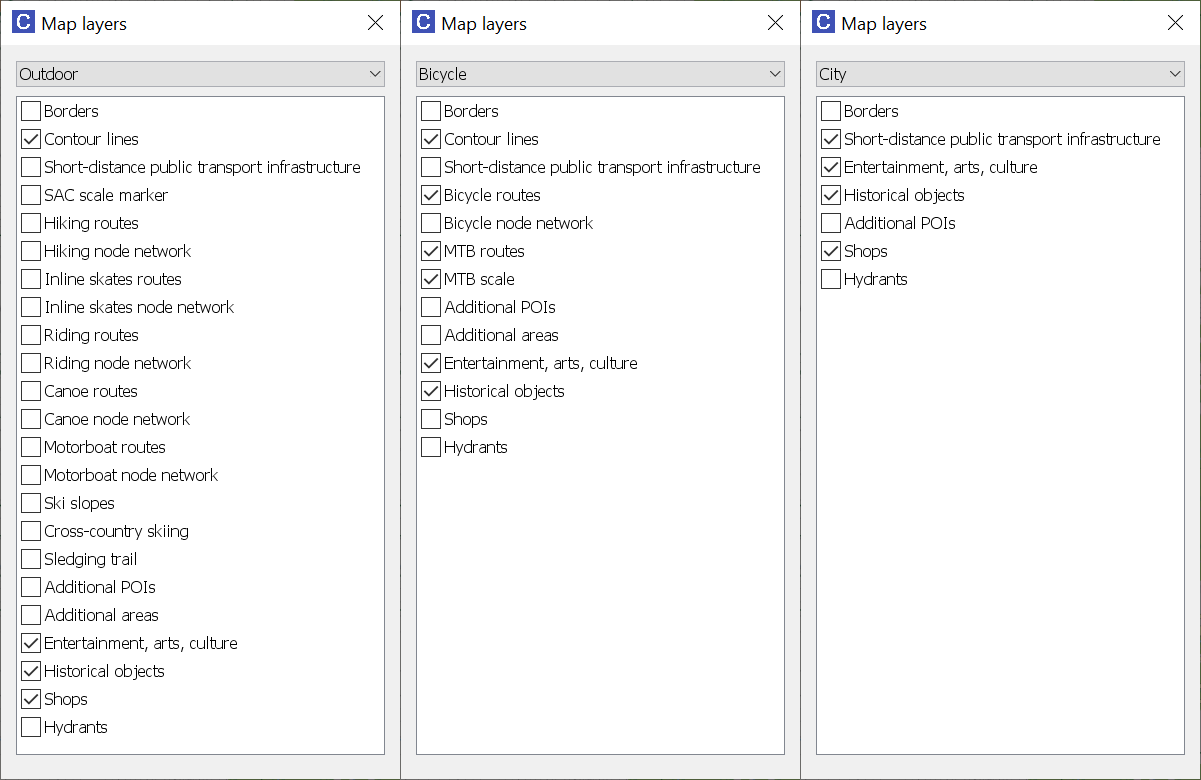Image resolution: width=1201 pixels, height=780 pixels.
Task: Turn on the Ski slopes layer
Action: click(31, 503)
